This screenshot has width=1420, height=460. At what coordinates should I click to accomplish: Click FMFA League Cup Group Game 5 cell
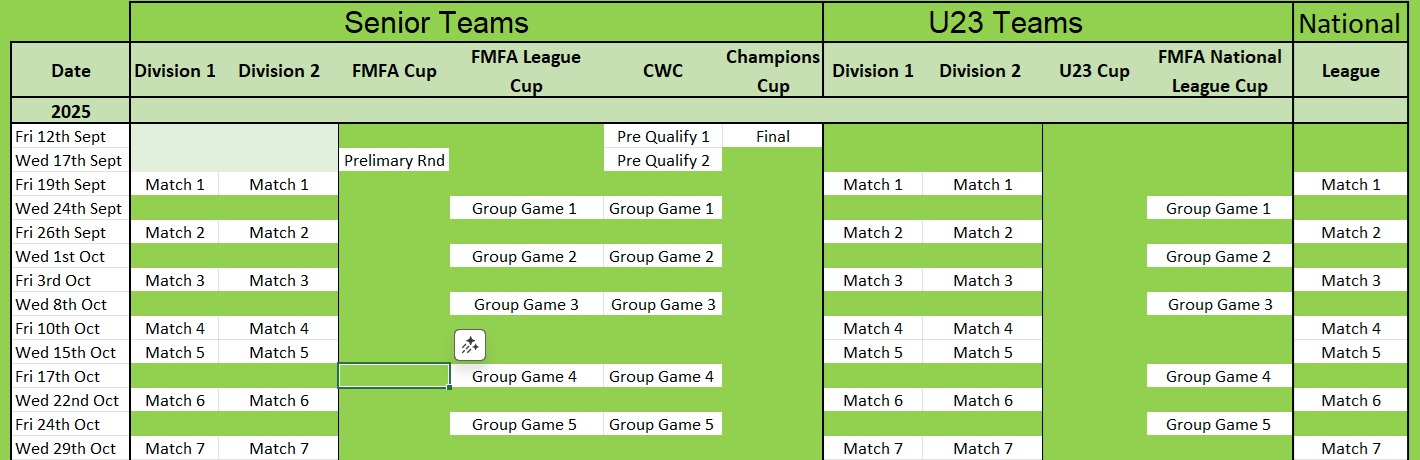coord(526,424)
